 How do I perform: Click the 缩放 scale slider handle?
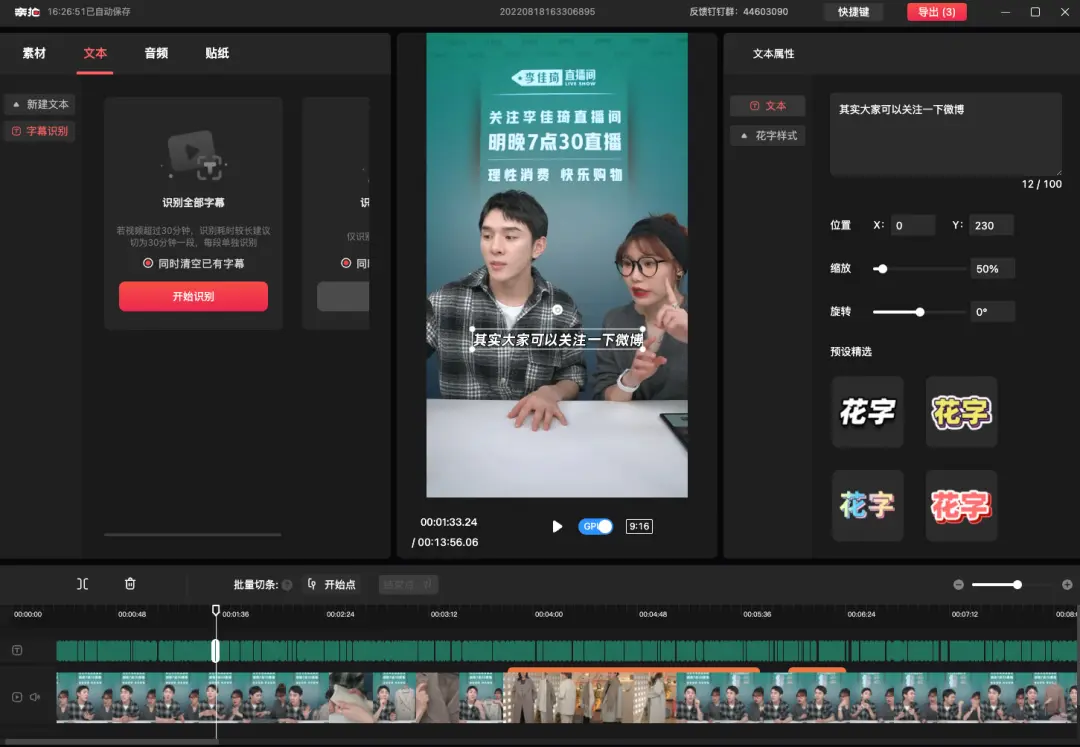click(881, 269)
